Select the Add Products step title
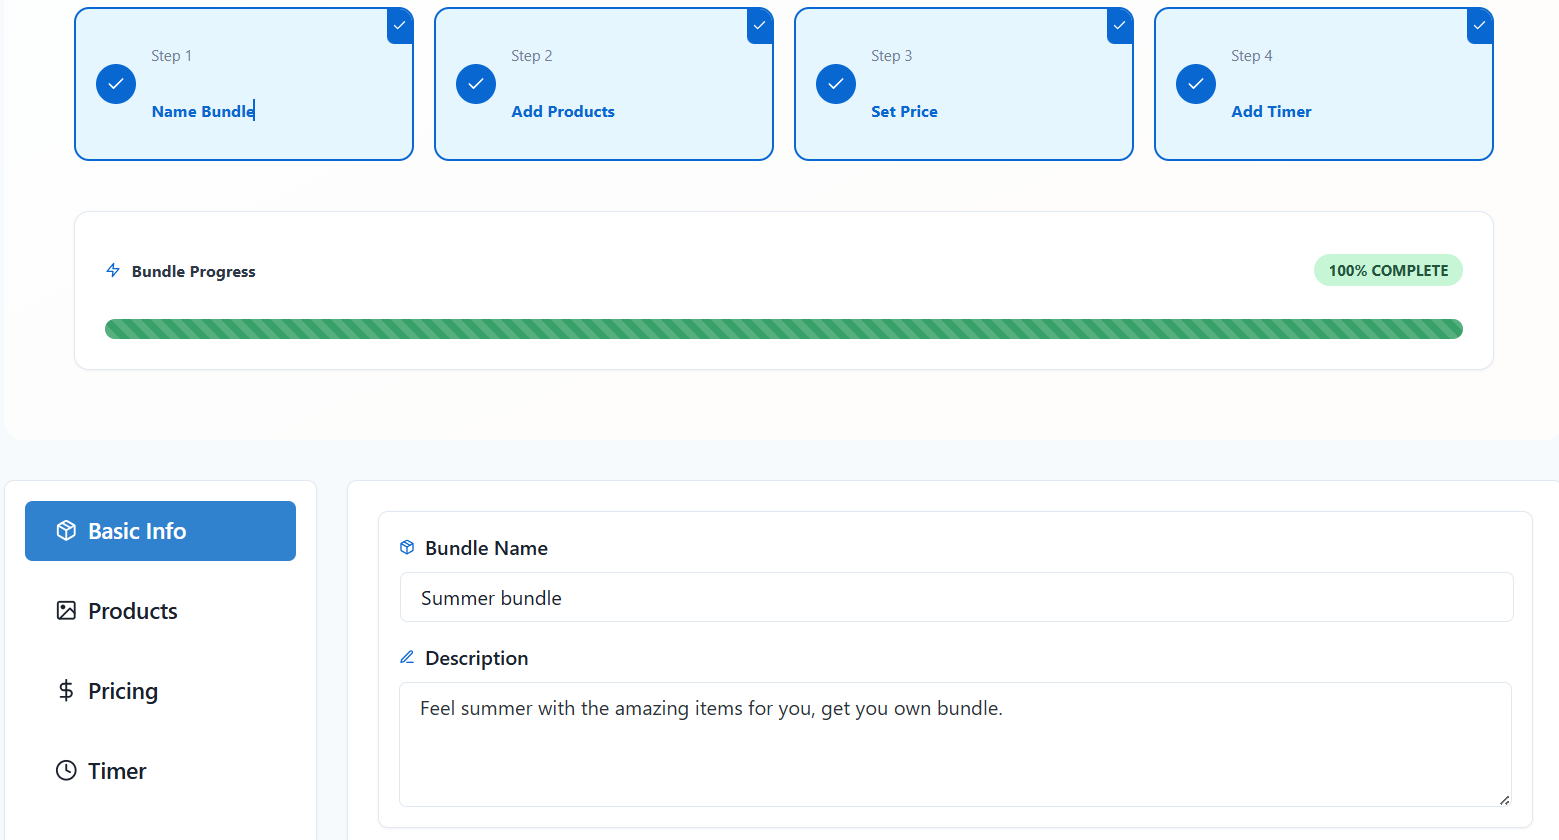This screenshot has width=1559, height=840. coord(563,112)
